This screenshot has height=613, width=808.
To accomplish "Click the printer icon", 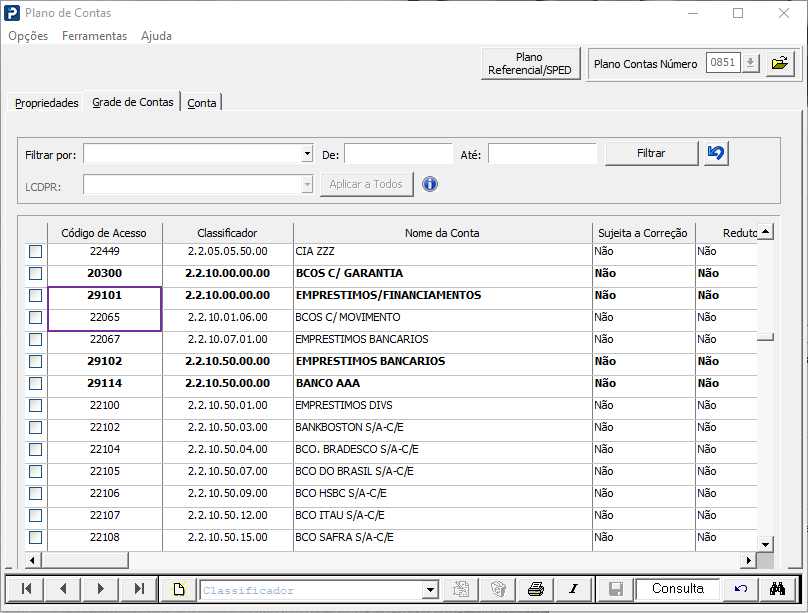I will point(535,588).
